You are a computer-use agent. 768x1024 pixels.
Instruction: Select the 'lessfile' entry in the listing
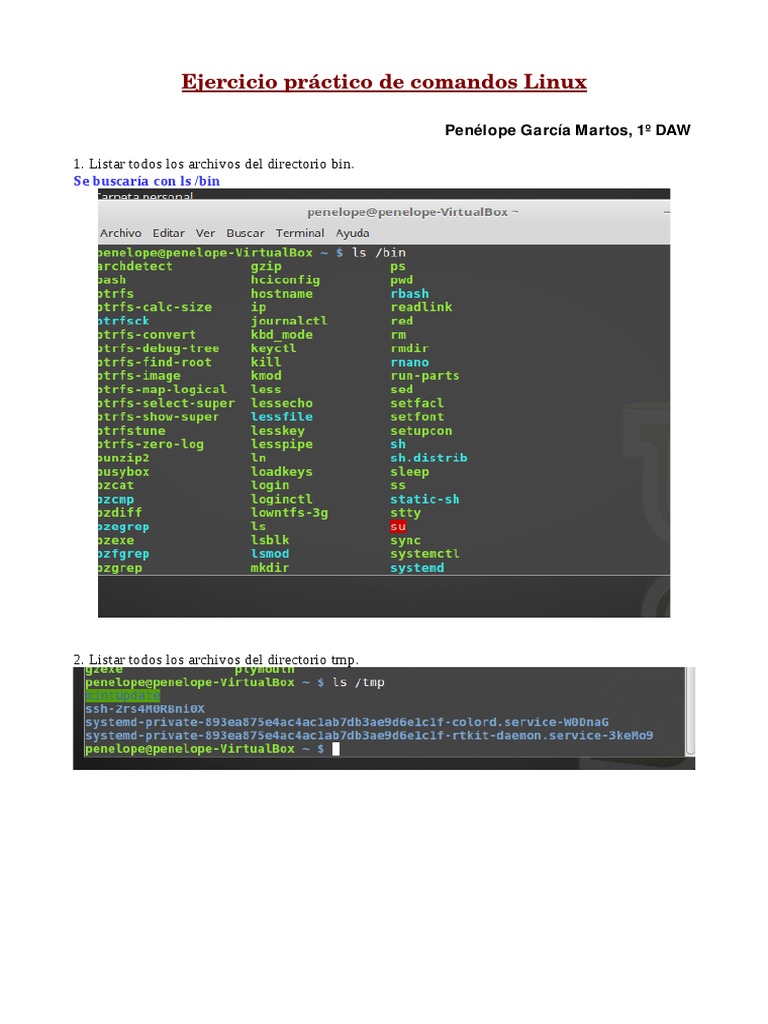coord(281,417)
